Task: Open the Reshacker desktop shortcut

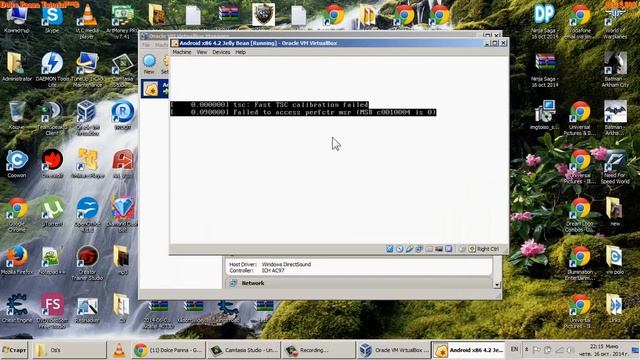Action: [x=87, y=309]
